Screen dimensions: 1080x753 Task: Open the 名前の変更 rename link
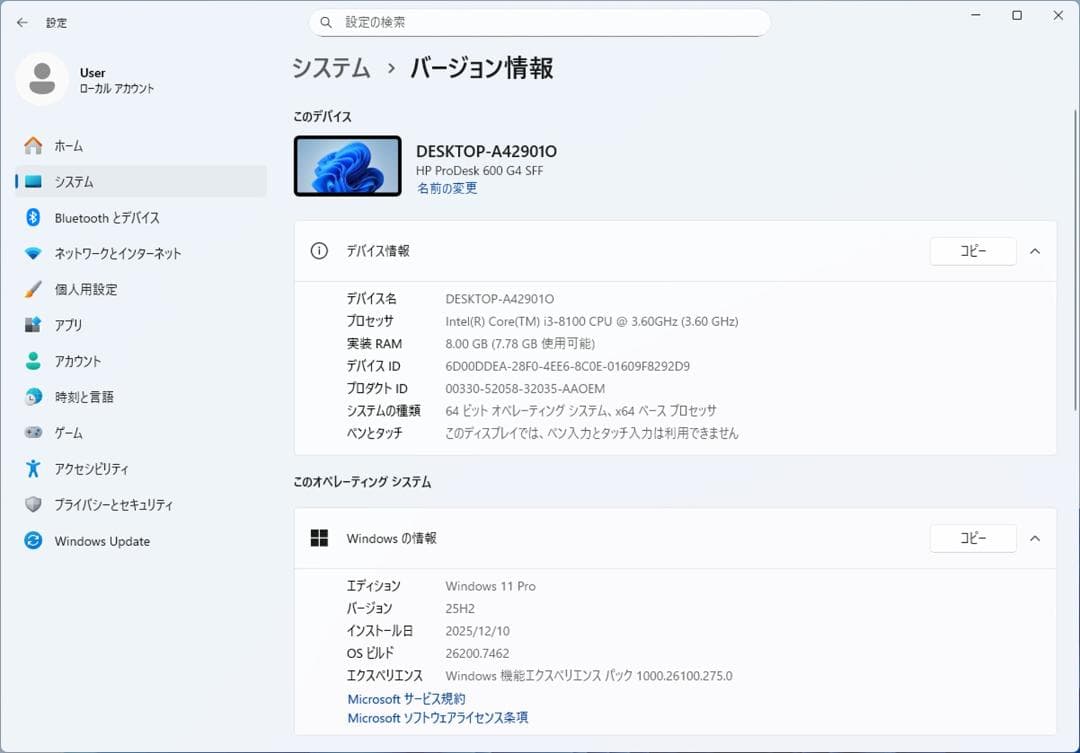[446, 188]
